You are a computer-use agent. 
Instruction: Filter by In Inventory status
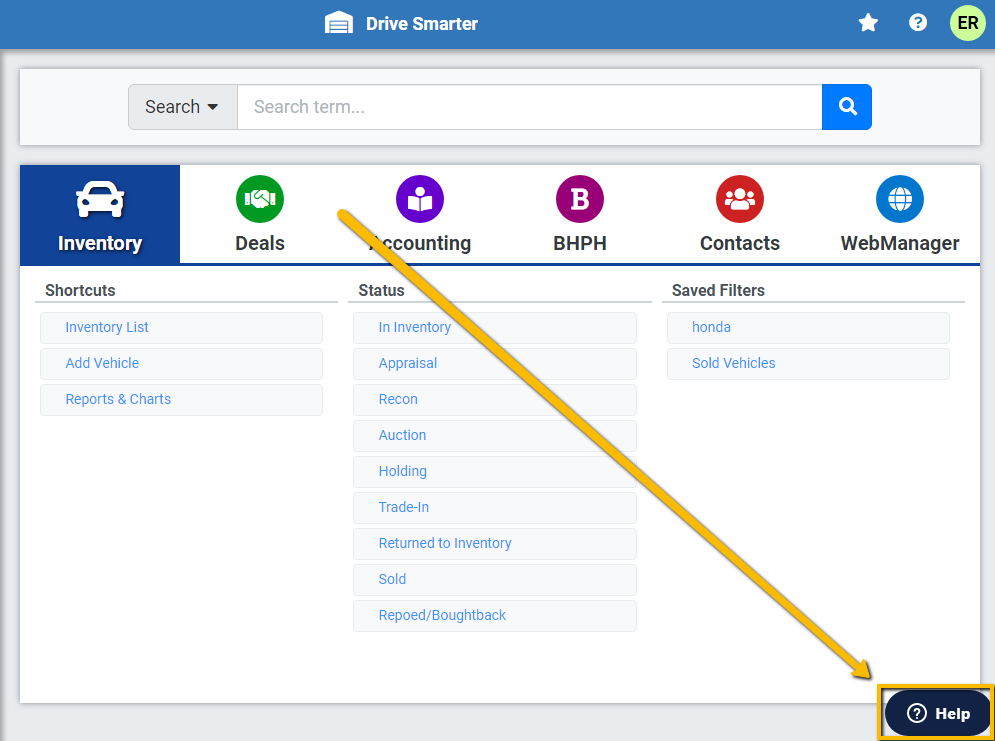[x=495, y=327]
